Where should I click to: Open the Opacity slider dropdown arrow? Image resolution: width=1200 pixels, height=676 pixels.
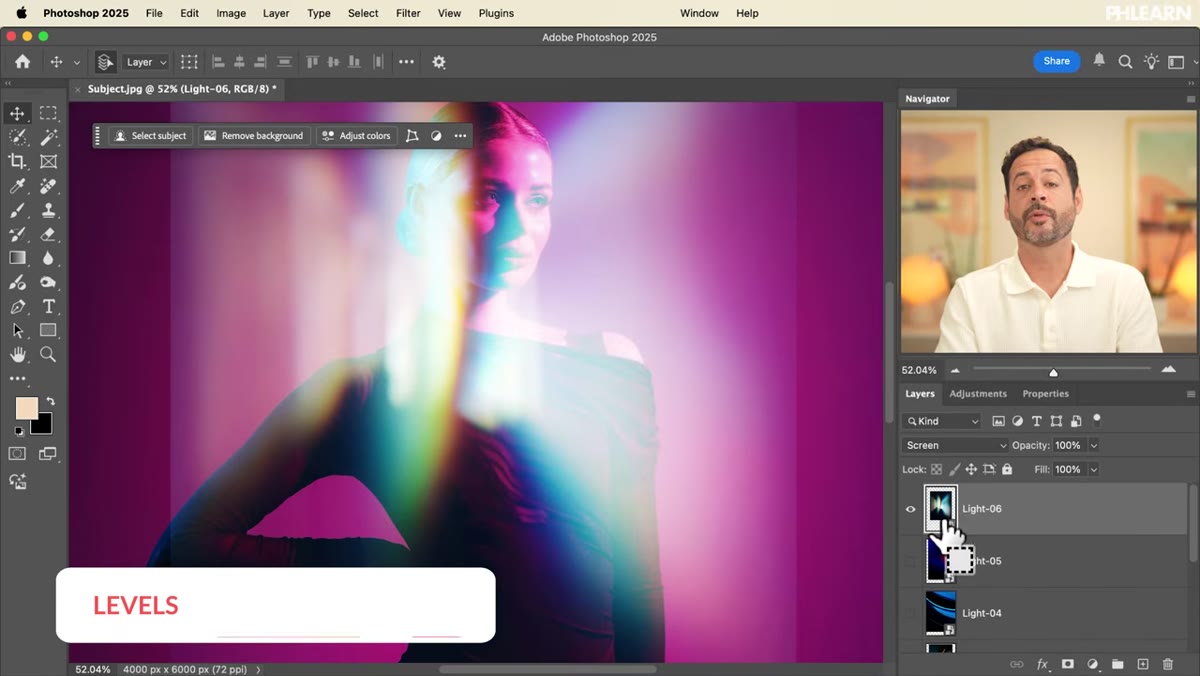pos(1093,445)
